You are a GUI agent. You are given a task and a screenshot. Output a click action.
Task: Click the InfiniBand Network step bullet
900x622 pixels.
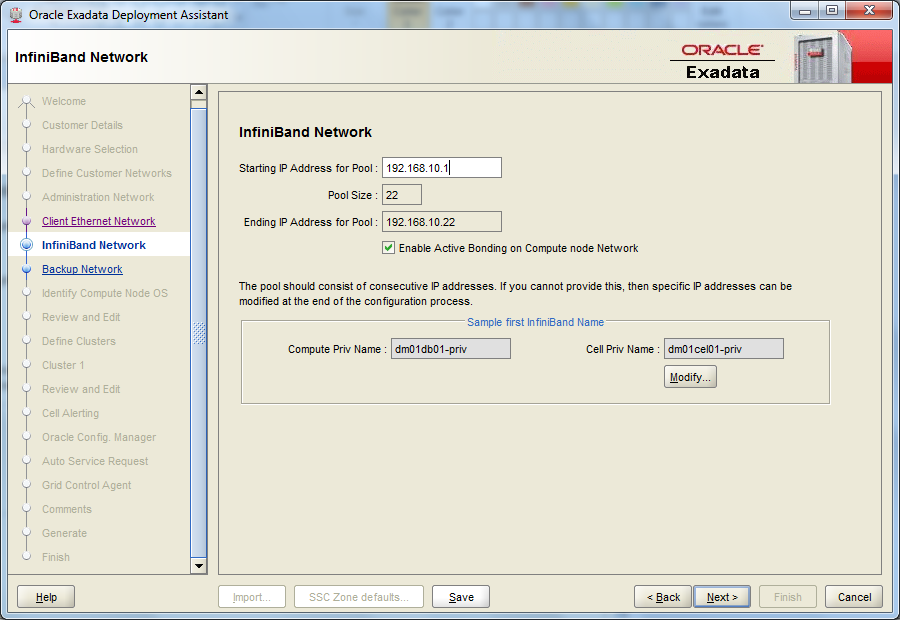pos(26,245)
